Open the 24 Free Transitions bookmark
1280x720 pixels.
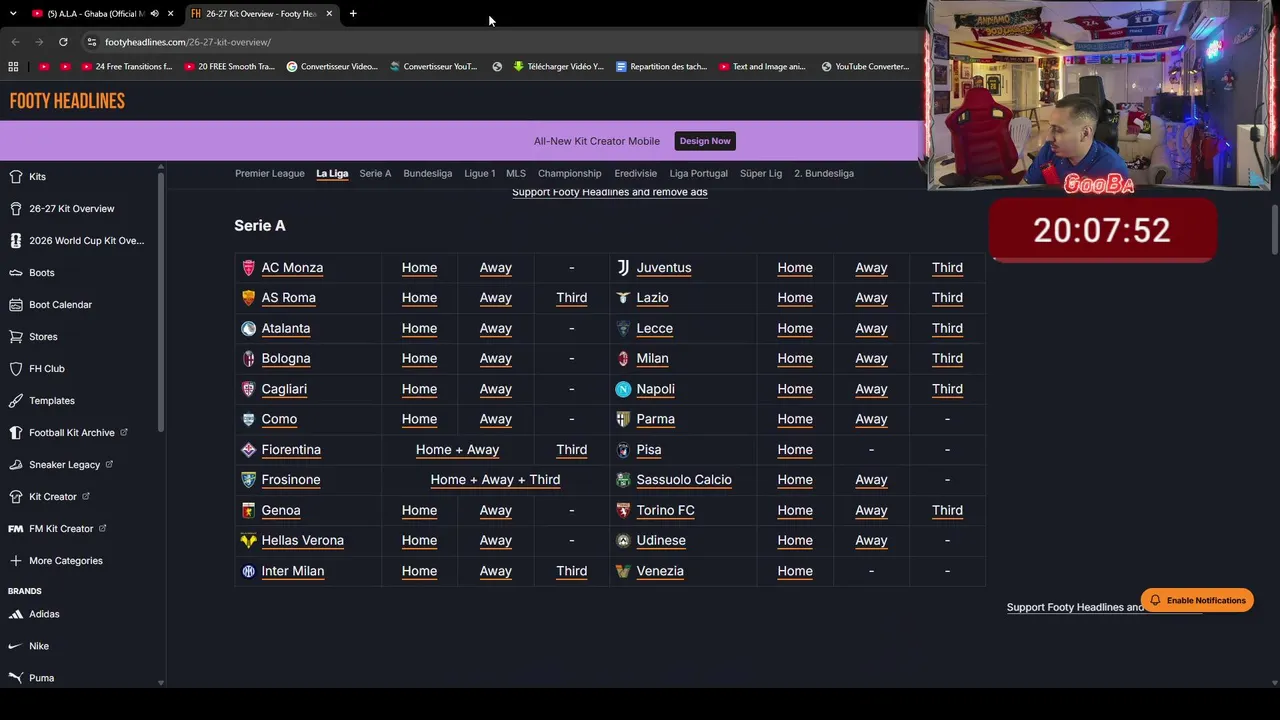(127, 67)
